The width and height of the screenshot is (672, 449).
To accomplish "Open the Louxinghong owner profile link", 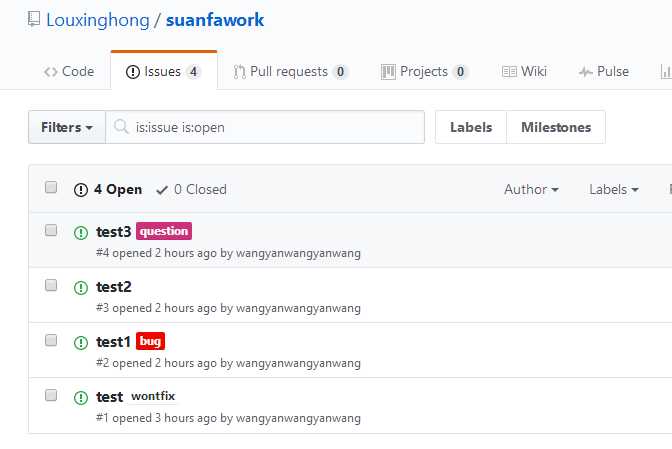I will (98, 20).
